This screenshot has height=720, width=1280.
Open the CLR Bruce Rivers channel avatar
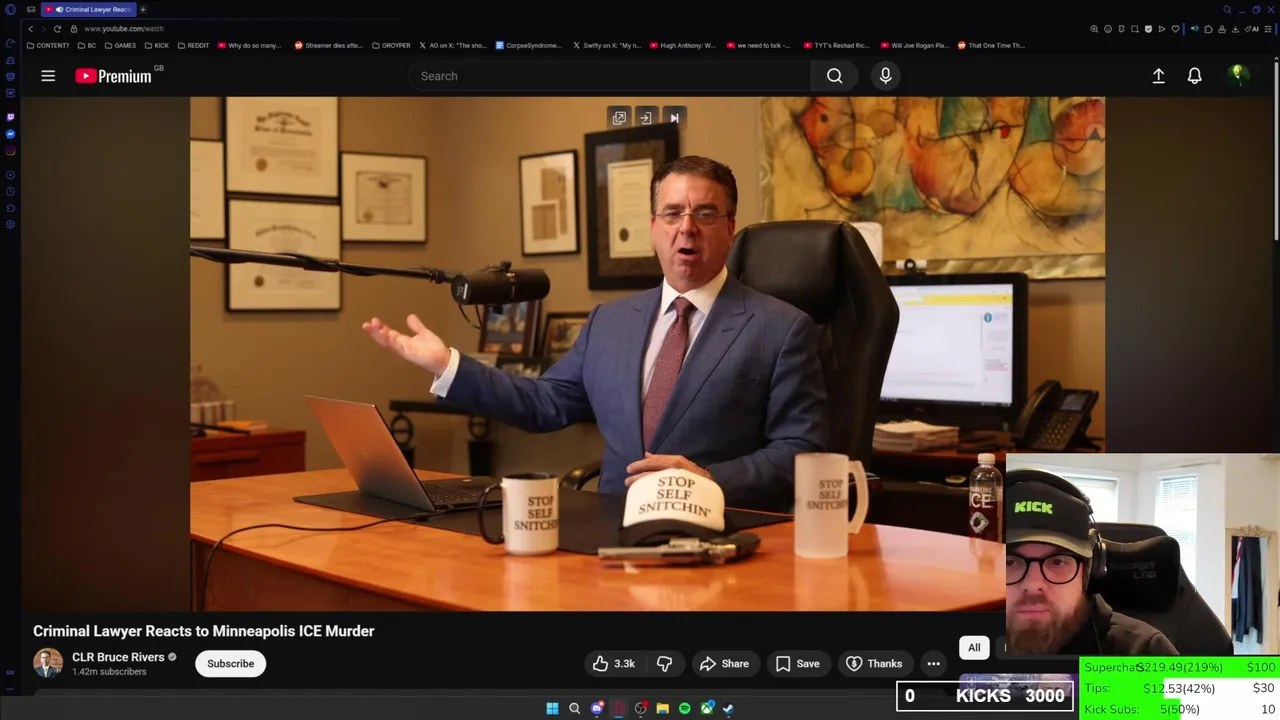click(x=48, y=663)
